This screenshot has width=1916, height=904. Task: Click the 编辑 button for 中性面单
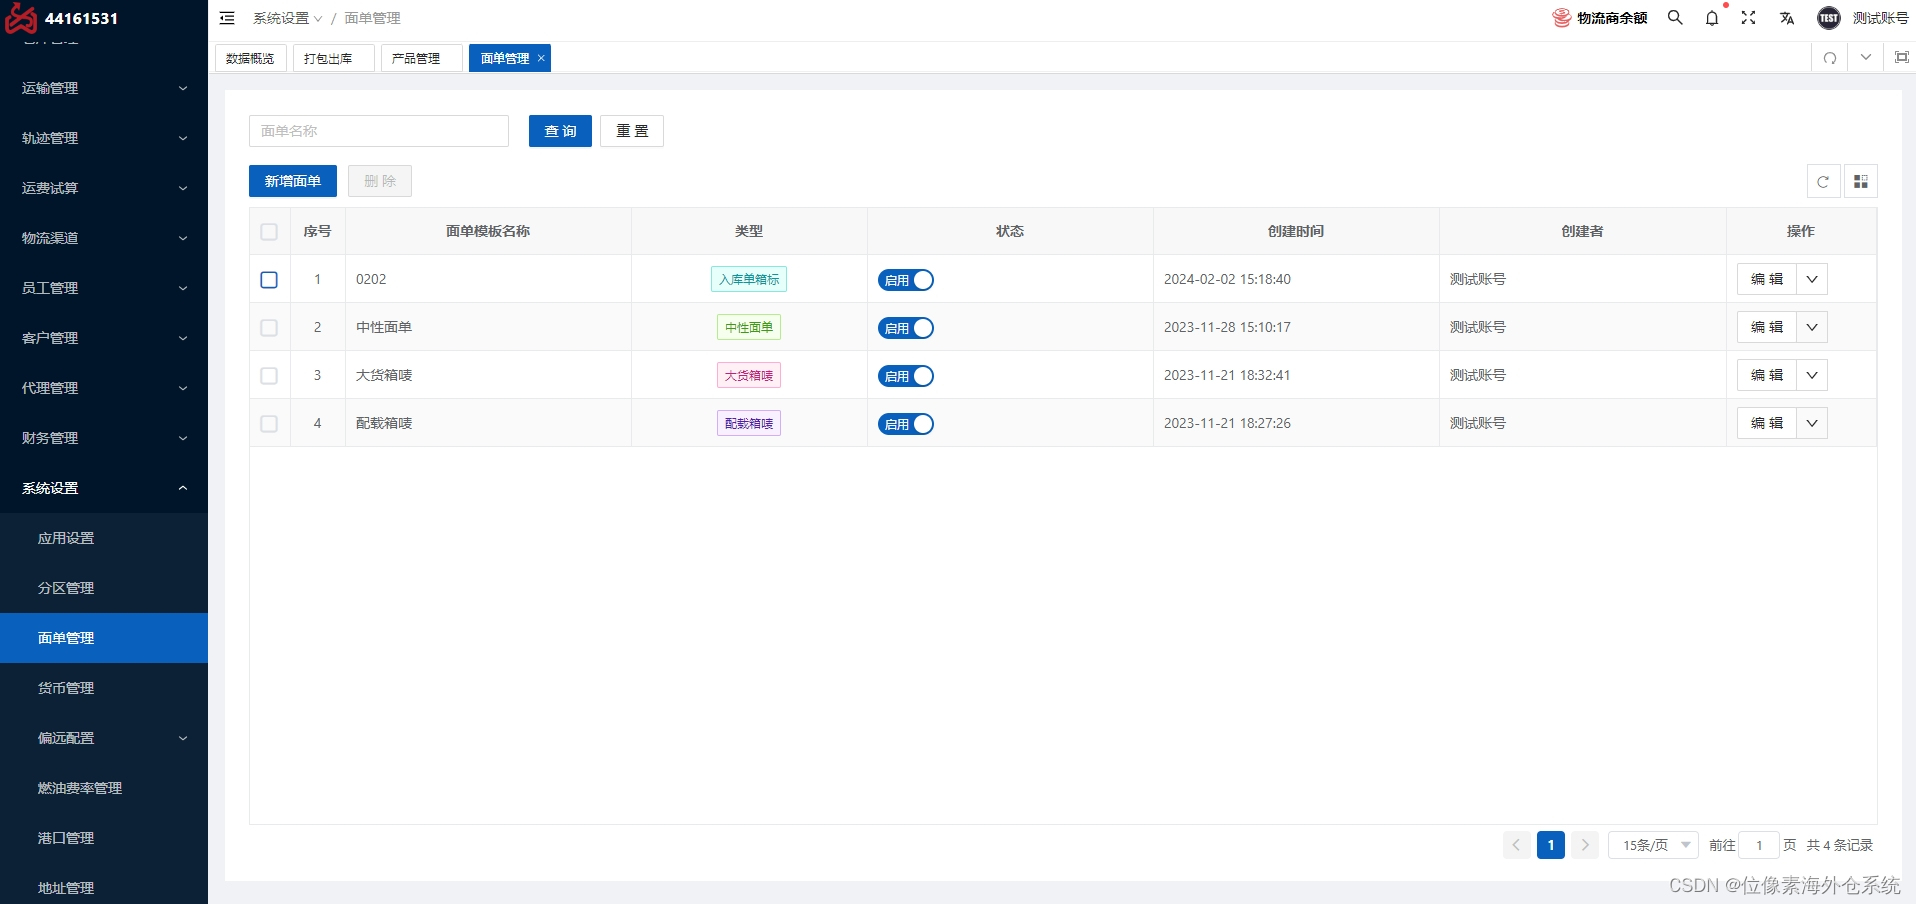pyautogui.click(x=1767, y=327)
